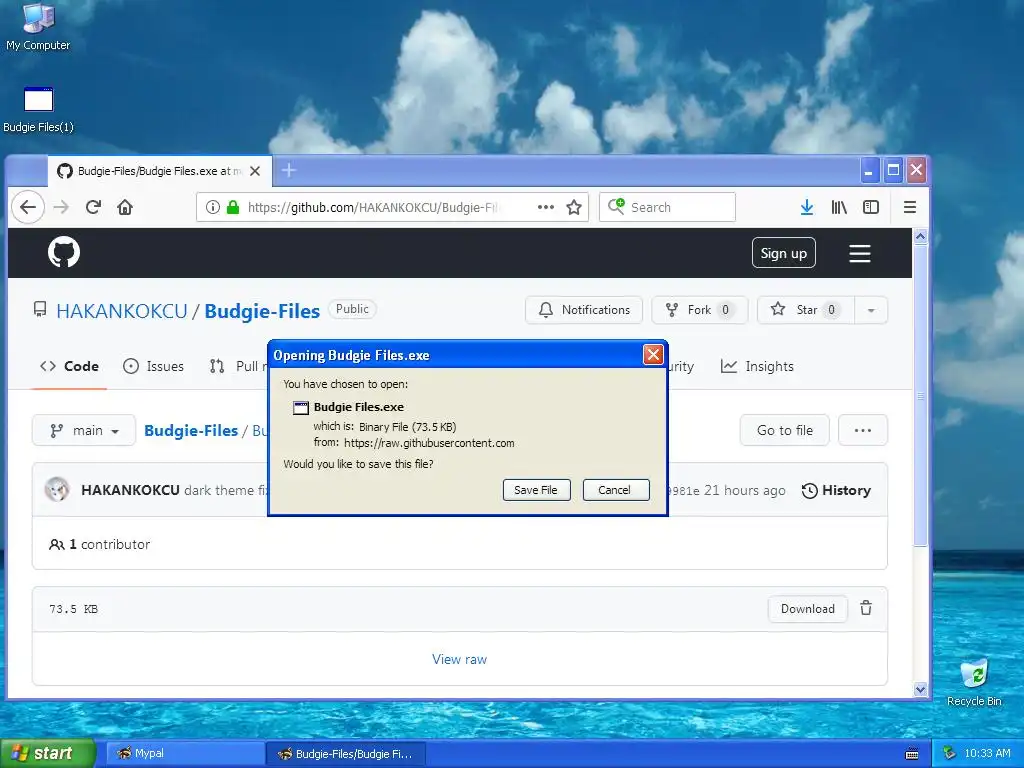1024x768 pixels.
Task: Open the View raw link
Action: [x=459, y=660]
